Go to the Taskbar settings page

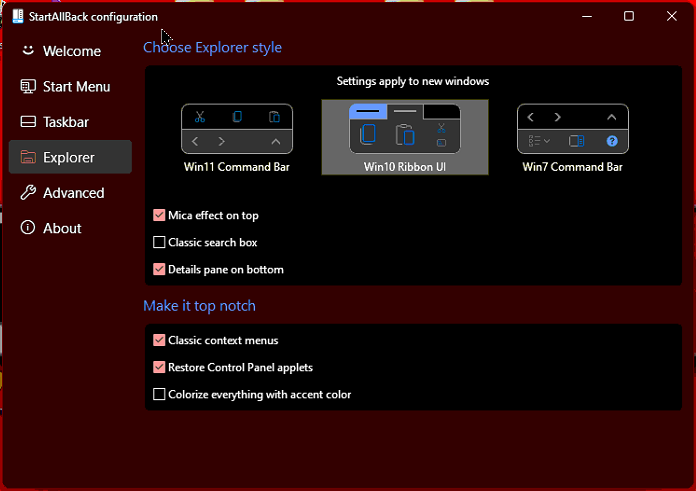click(66, 122)
